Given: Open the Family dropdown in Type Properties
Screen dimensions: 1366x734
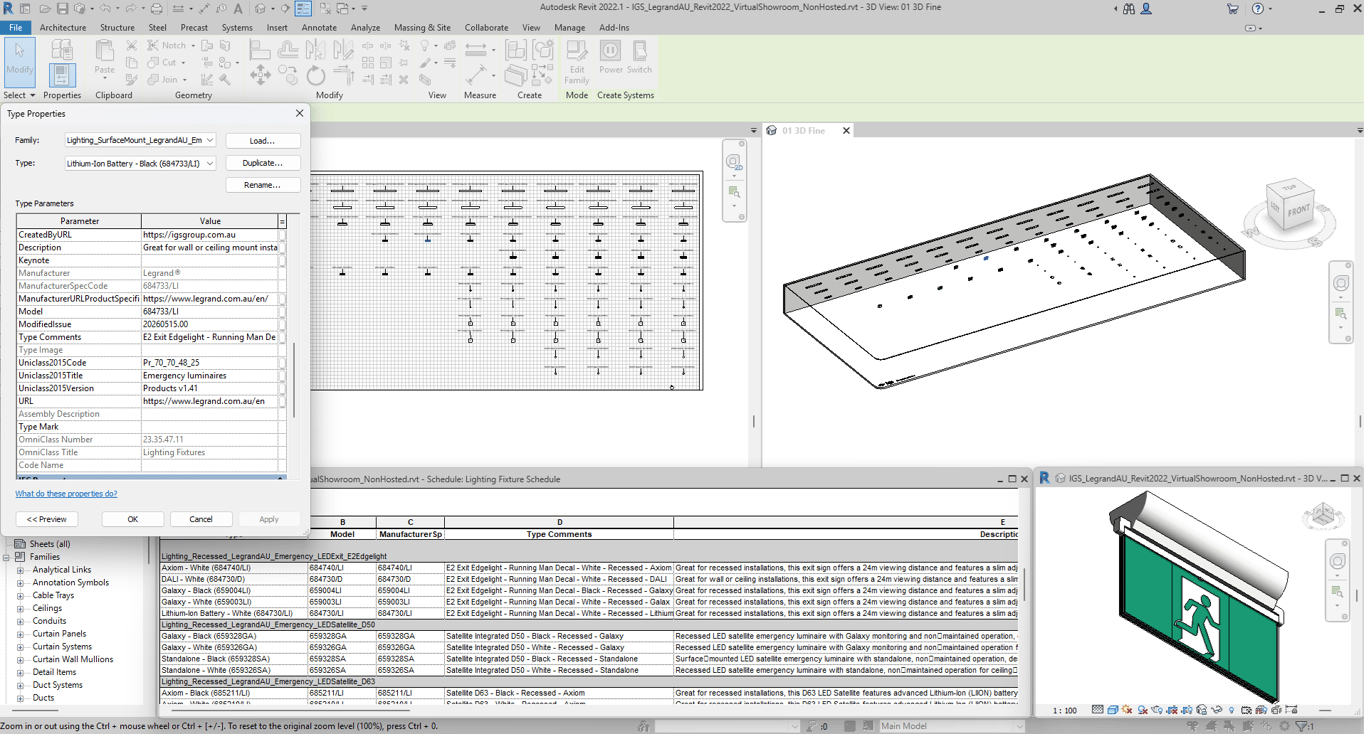Looking at the screenshot, I should point(210,140).
